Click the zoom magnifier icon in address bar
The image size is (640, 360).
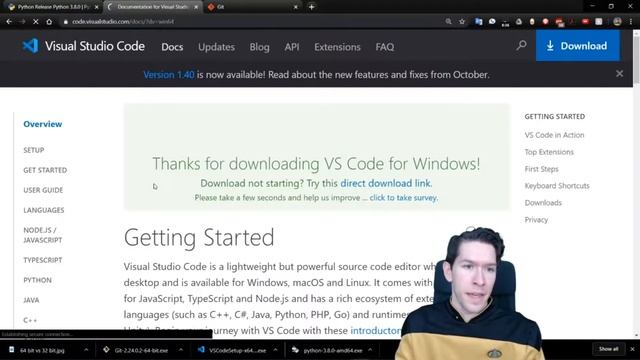click(x=448, y=22)
